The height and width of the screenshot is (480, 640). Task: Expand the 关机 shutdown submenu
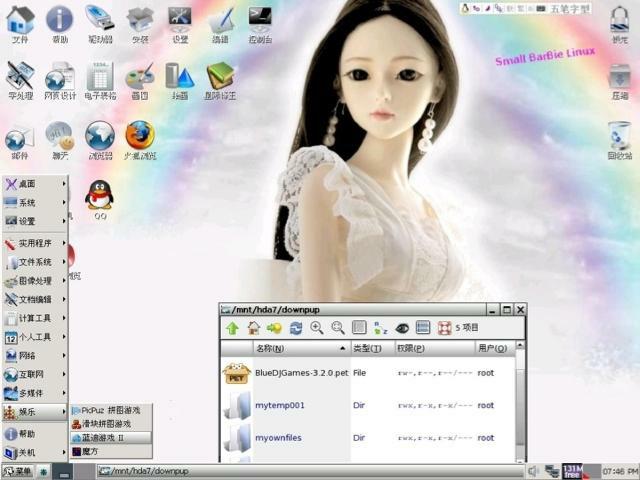tap(34, 452)
